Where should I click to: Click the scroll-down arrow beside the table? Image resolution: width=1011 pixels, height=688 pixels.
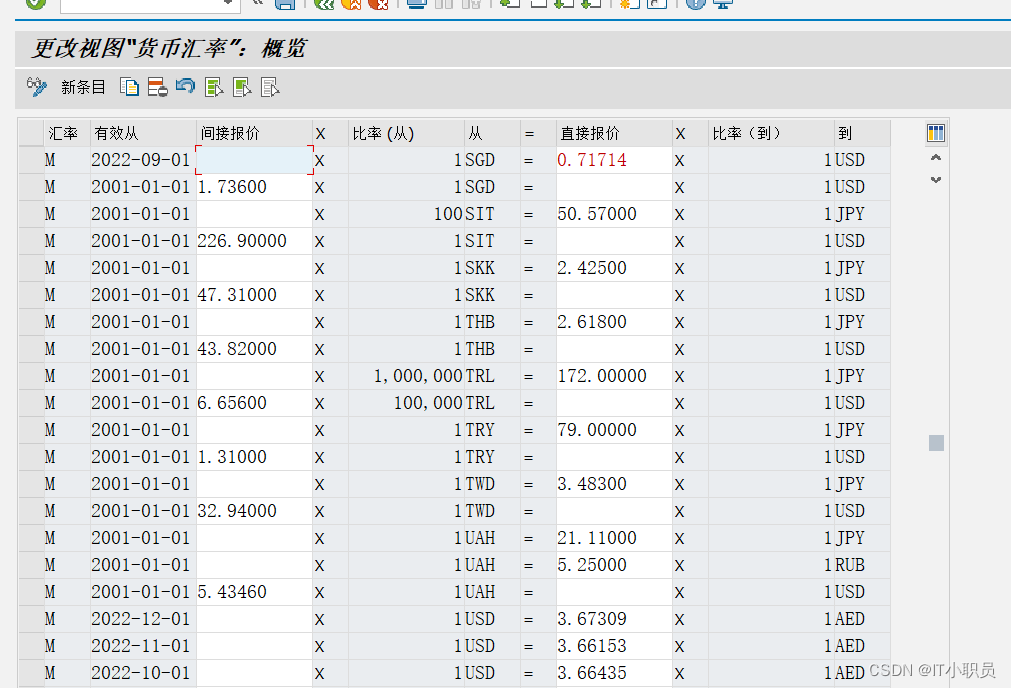point(936,180)
